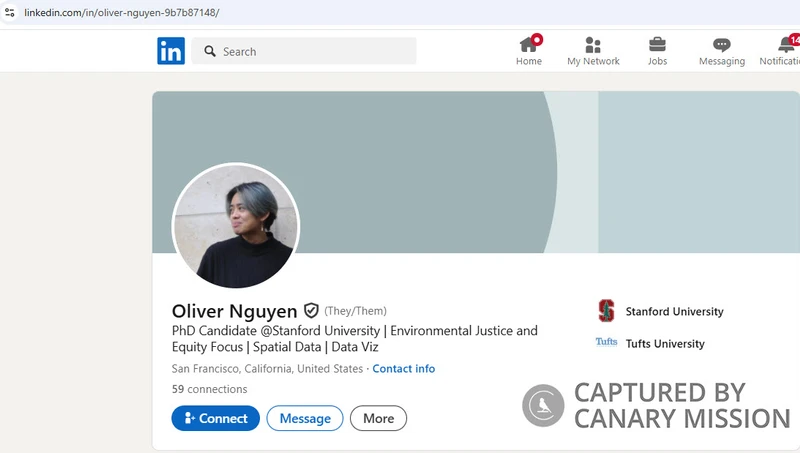Click the Tufts logo icon
This screenshot has height=453, width=800.
tap(606, 342)
